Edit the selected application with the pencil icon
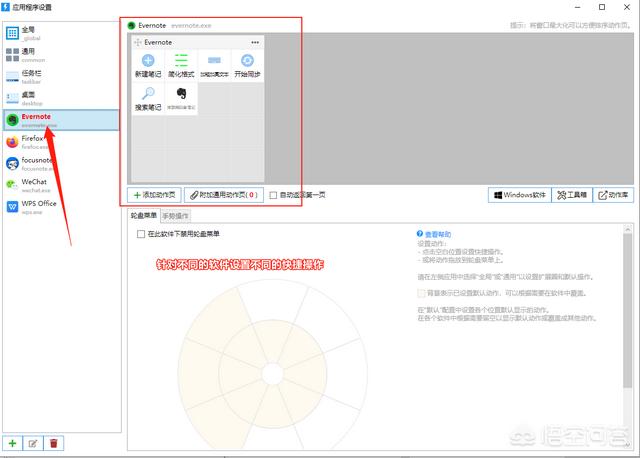The height and width of the screenshot is (458, 640). 33,443
